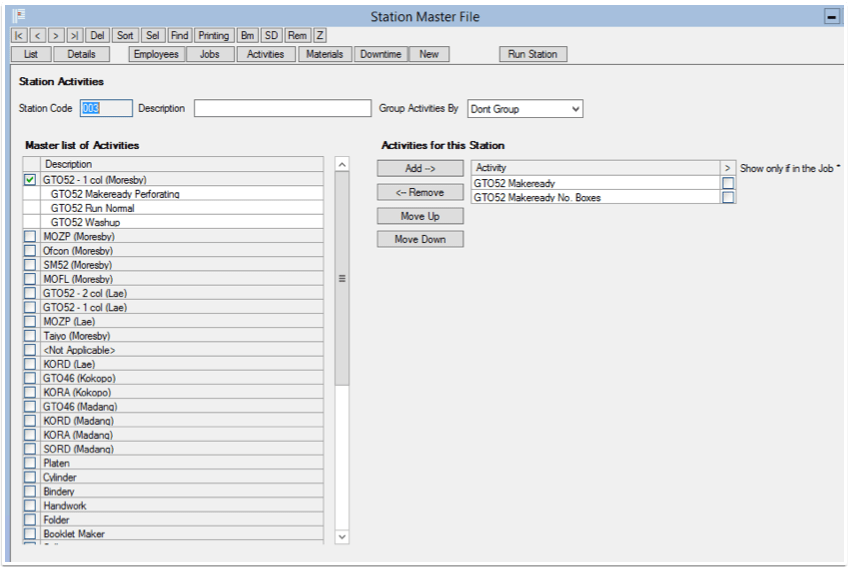
Task: Click the master list scroll down arrow
Action: coord(342,537)
